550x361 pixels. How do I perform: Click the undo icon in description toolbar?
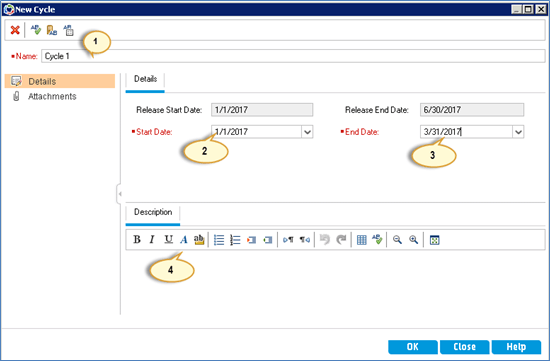click(325, 240)
